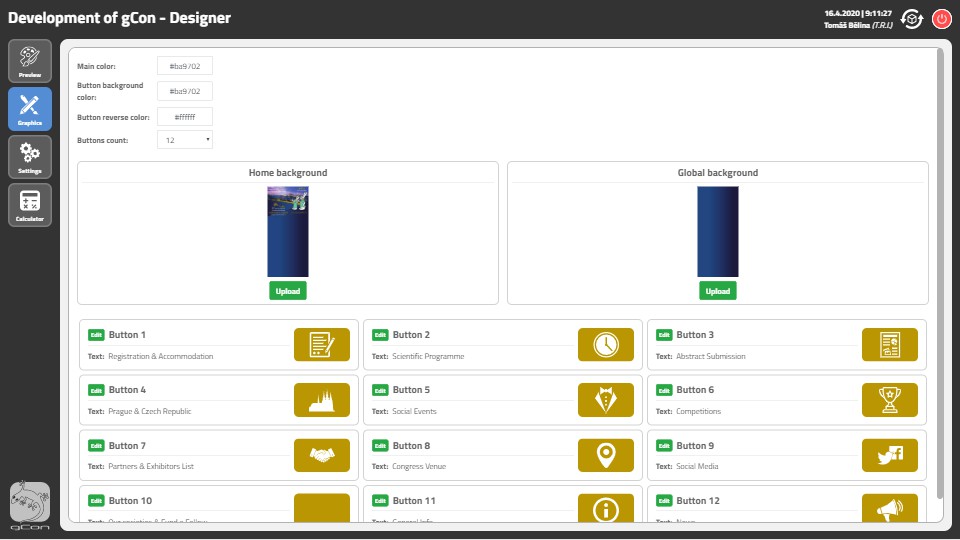Click the Congress Venue map pin icon

[605, 455]
